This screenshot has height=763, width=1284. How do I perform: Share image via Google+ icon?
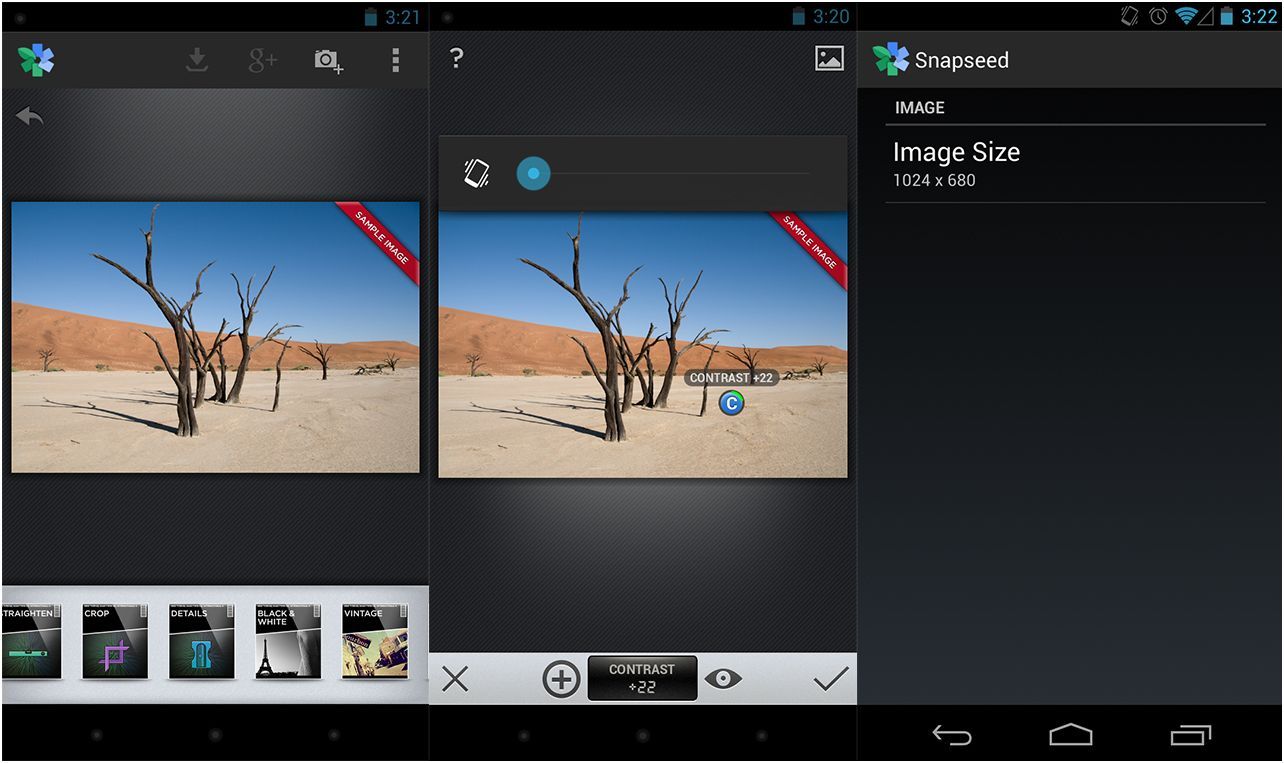coord(262,61)
